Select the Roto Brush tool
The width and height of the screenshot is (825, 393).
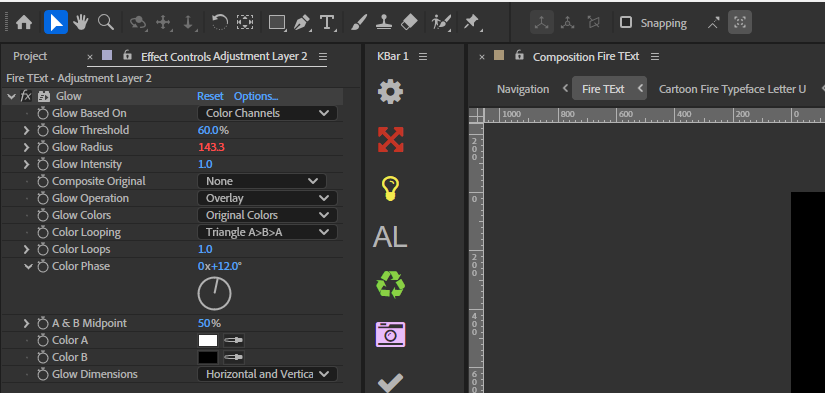click(441, 23)
